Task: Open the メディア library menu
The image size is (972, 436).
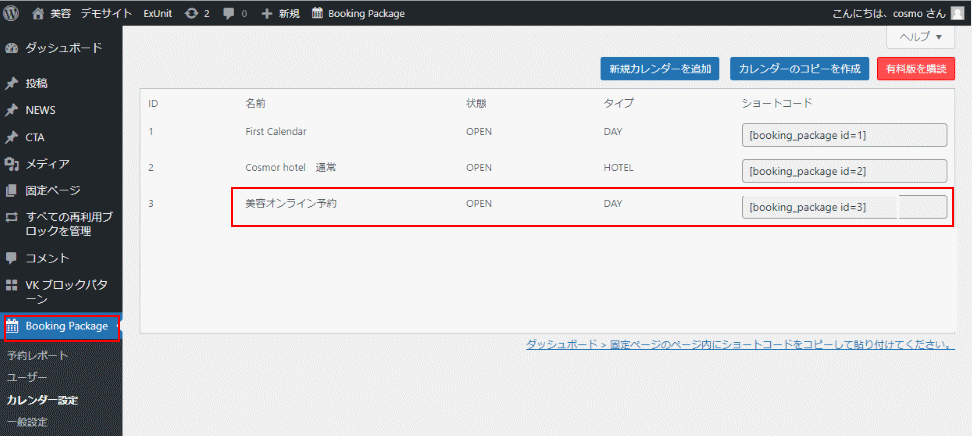Action: click(47, 163)
